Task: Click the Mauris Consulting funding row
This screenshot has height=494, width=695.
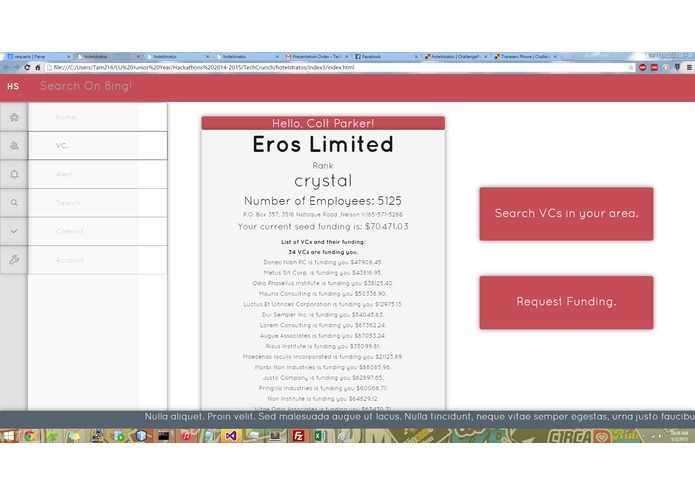Action: (323, 294)
